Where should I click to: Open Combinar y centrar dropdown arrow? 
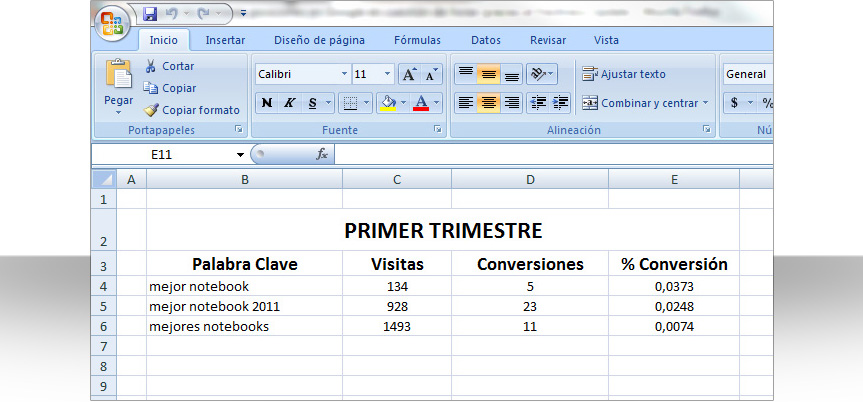[x=705, y=102]
